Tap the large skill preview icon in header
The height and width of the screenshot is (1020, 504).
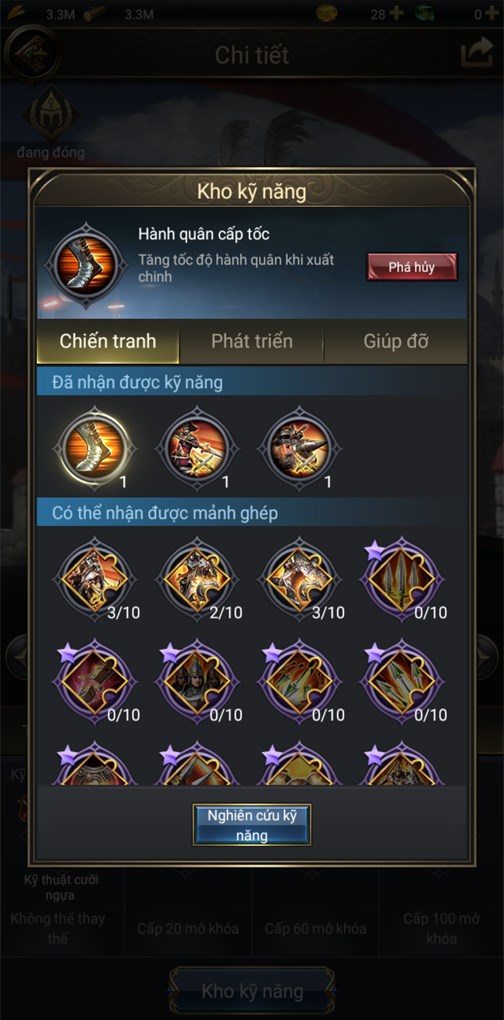(86, 265)
